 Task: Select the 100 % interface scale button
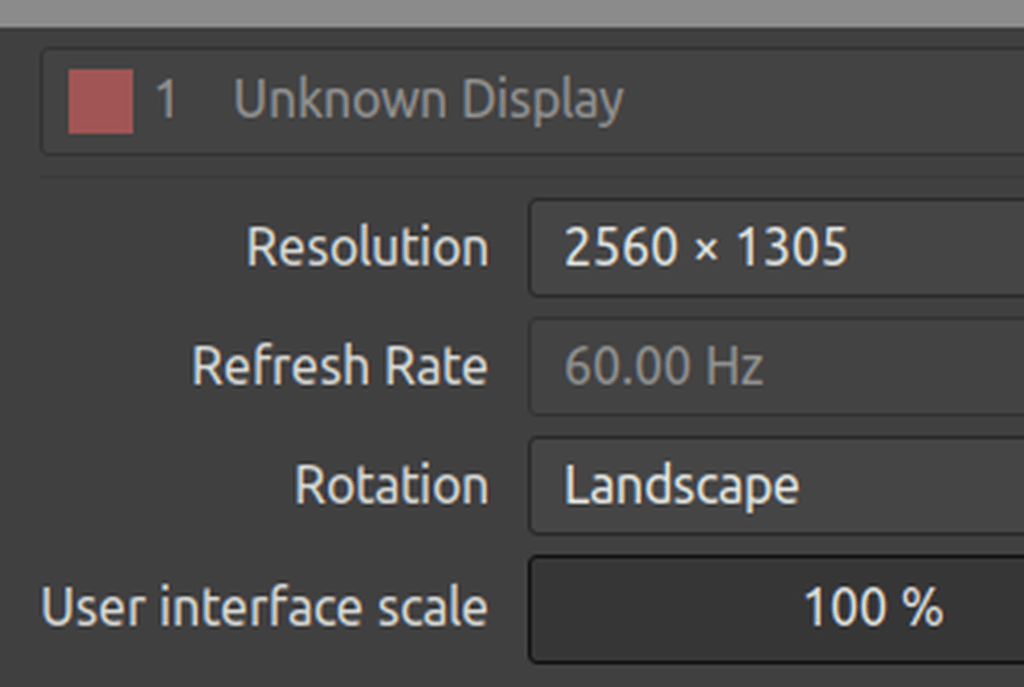(776, 608)
